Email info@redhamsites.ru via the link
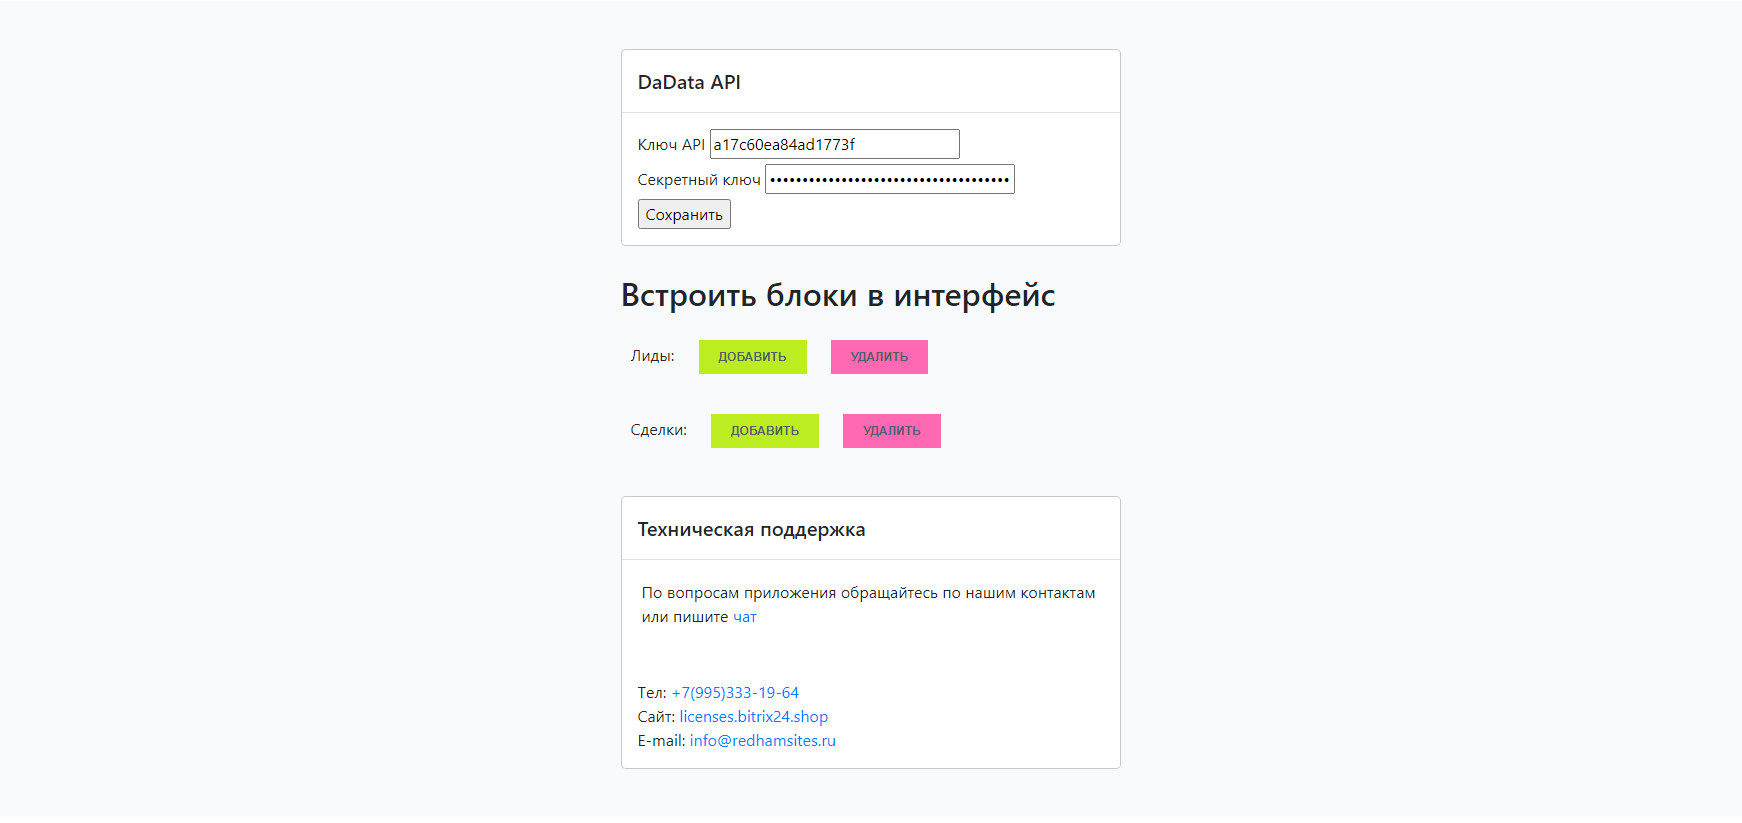 [x=762, y=741]
